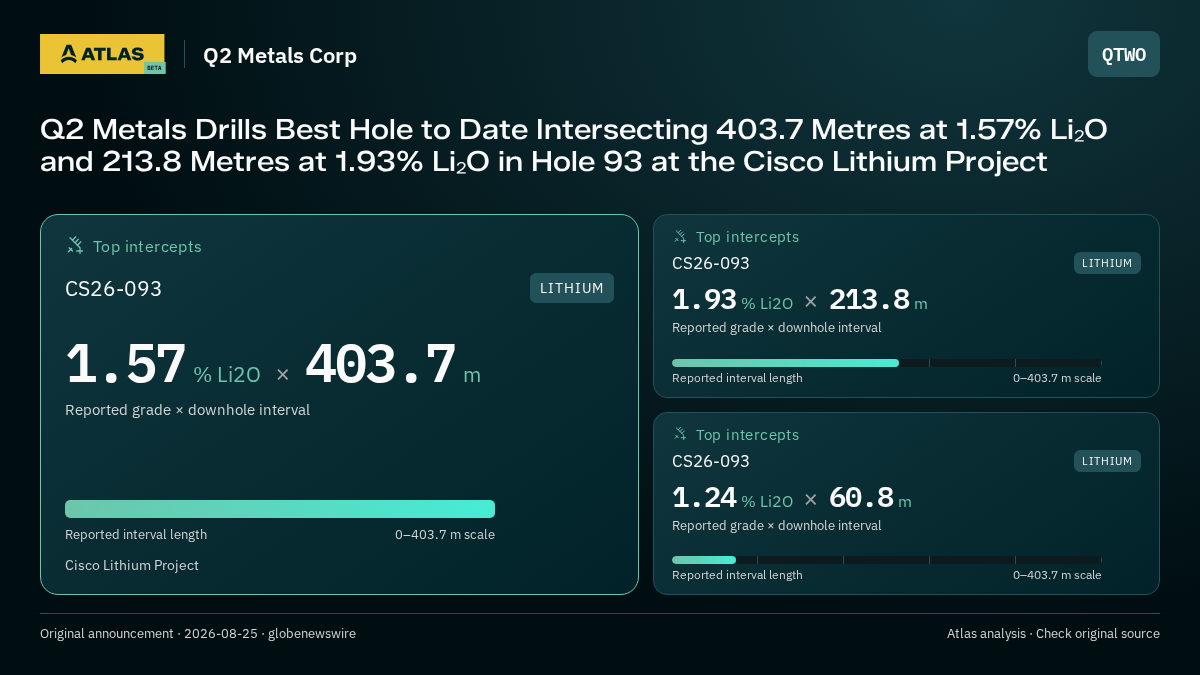Click the drill icon in the 1.57% card
The width and height of the screenshot is (1200, 675).
(x=75, y=246)
